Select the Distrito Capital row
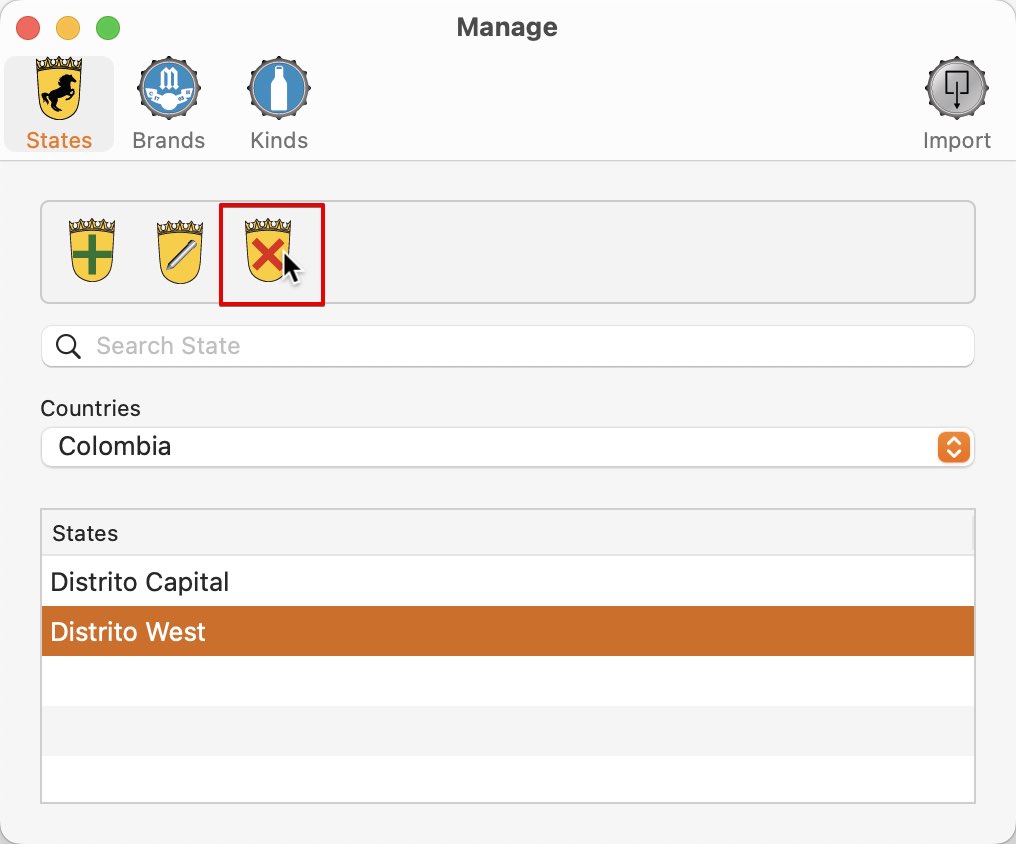Image resolution: width=1016 pixels, height=844 pixels. click(507, 582)
